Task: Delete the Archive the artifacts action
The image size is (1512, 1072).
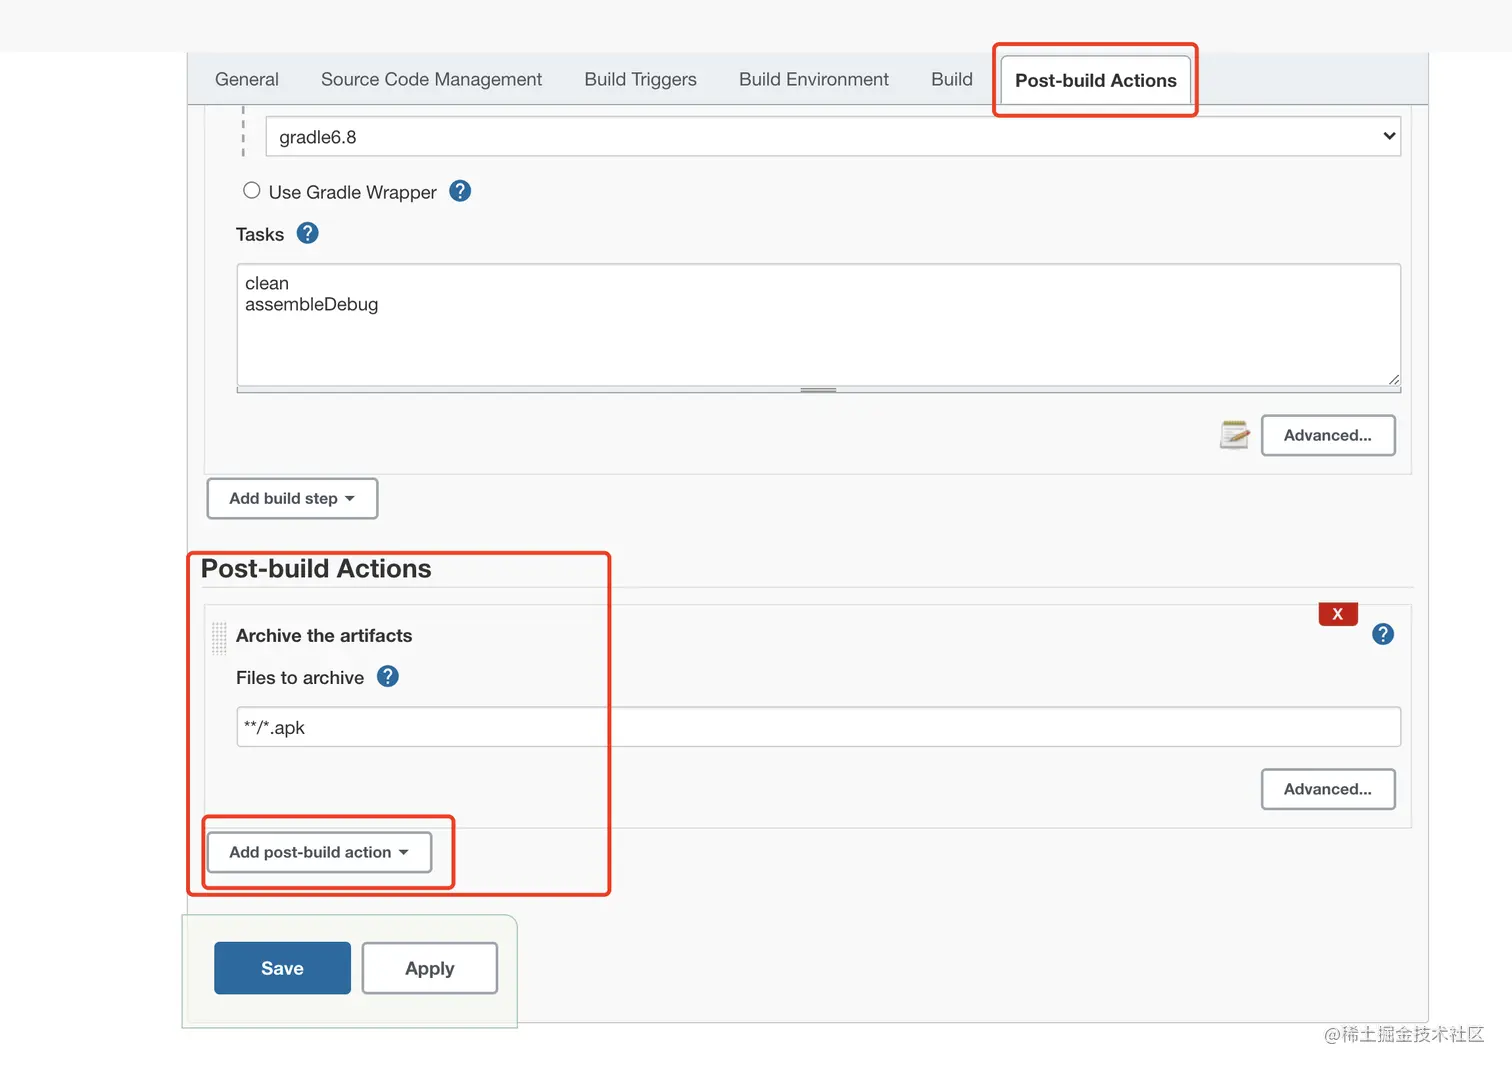Action: pyautogui.click(x=1337, y=614)
